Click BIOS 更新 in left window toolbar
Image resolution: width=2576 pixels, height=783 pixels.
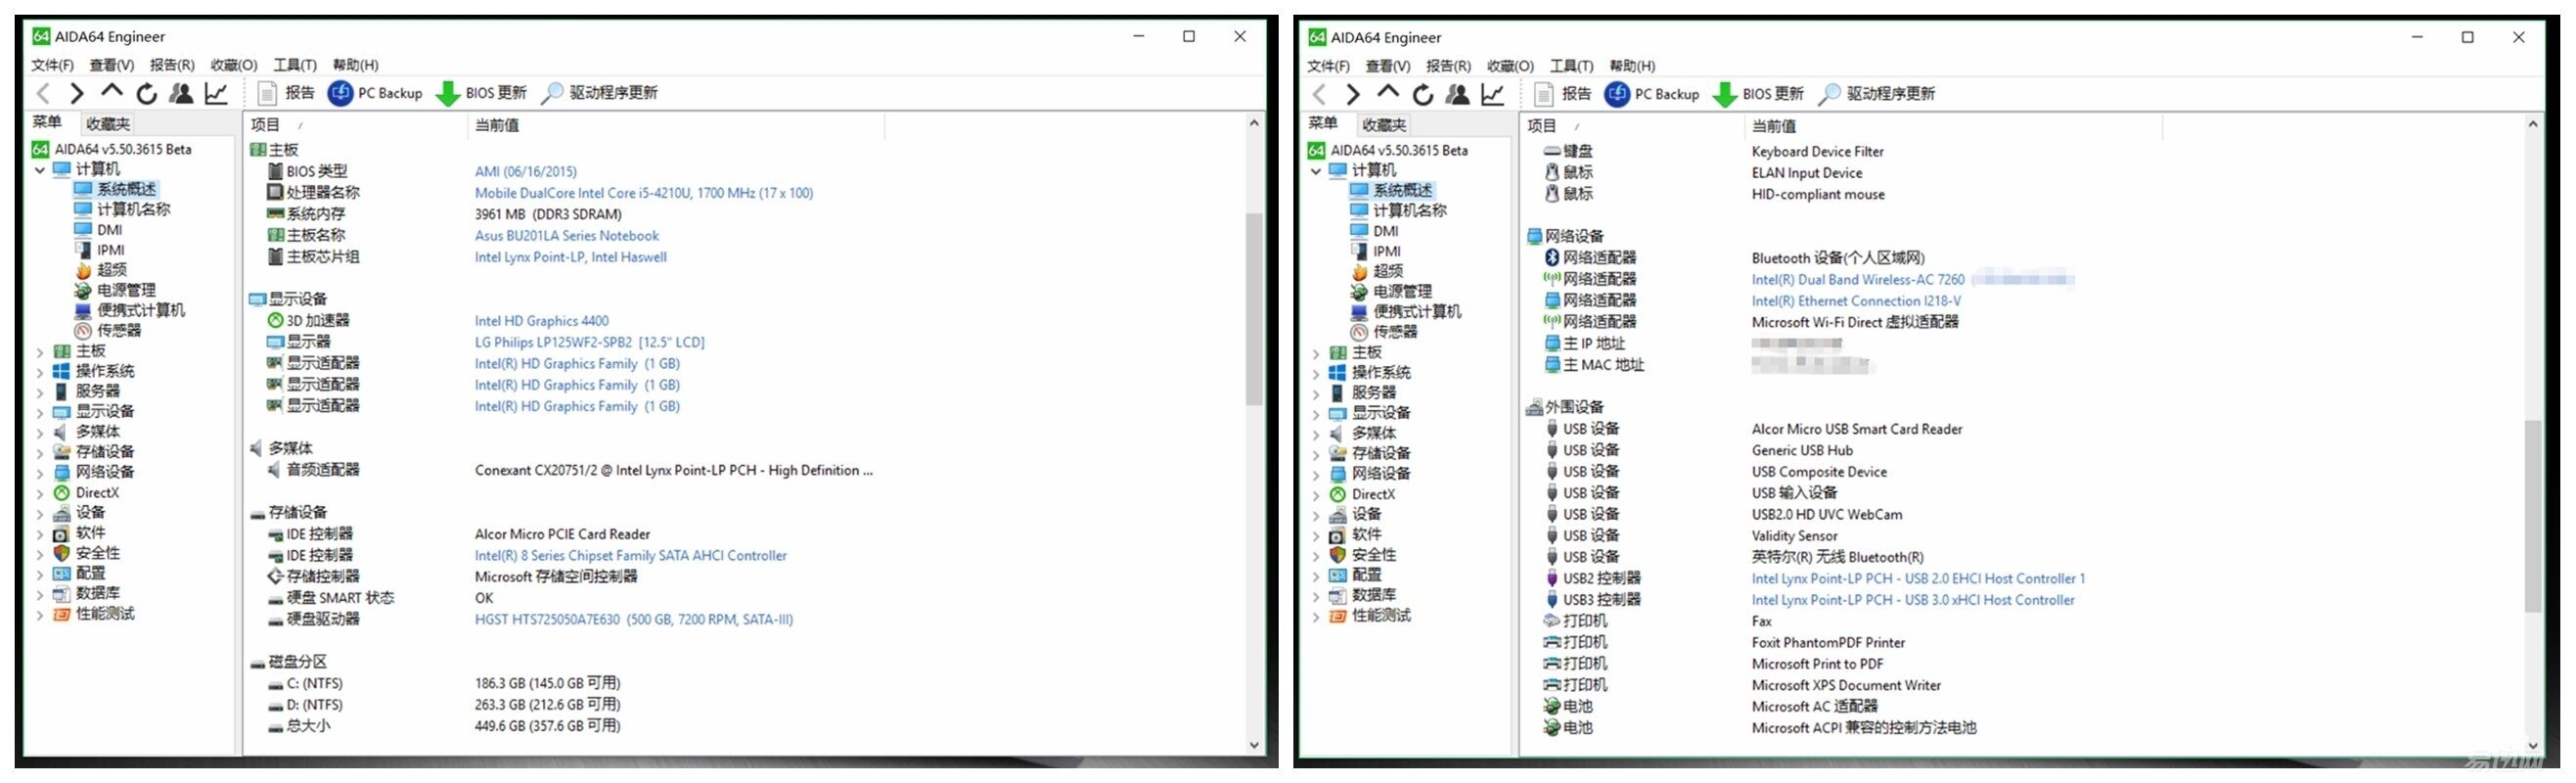coord(481,93)
